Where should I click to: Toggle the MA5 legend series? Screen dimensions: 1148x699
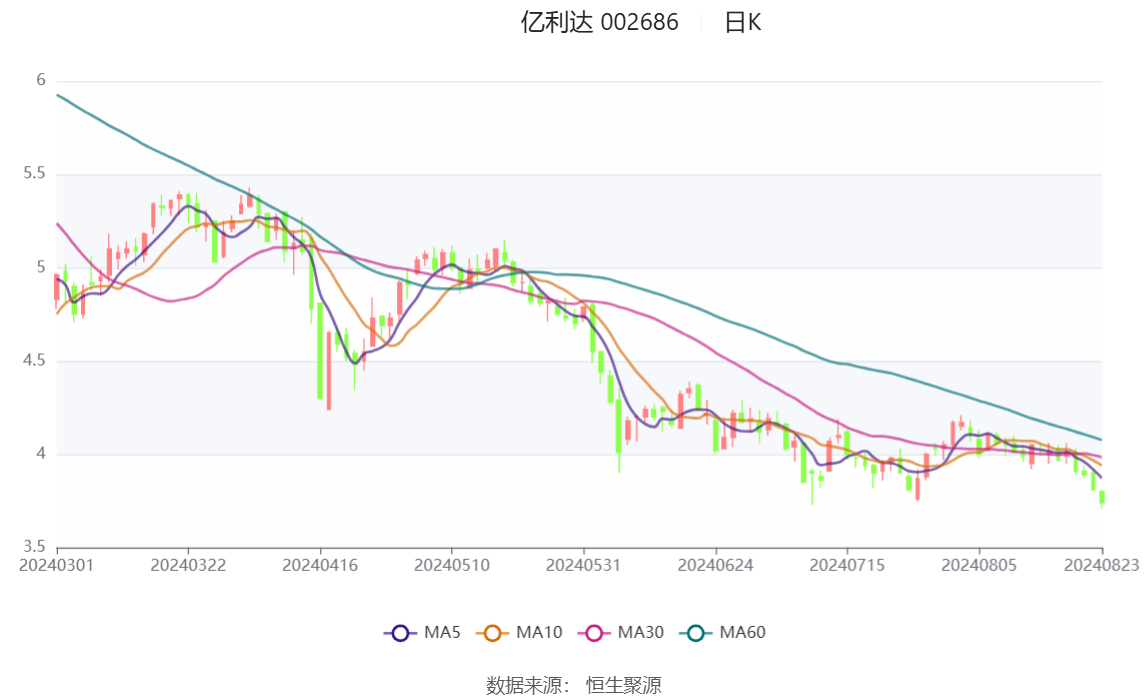[x=422, y=632]
